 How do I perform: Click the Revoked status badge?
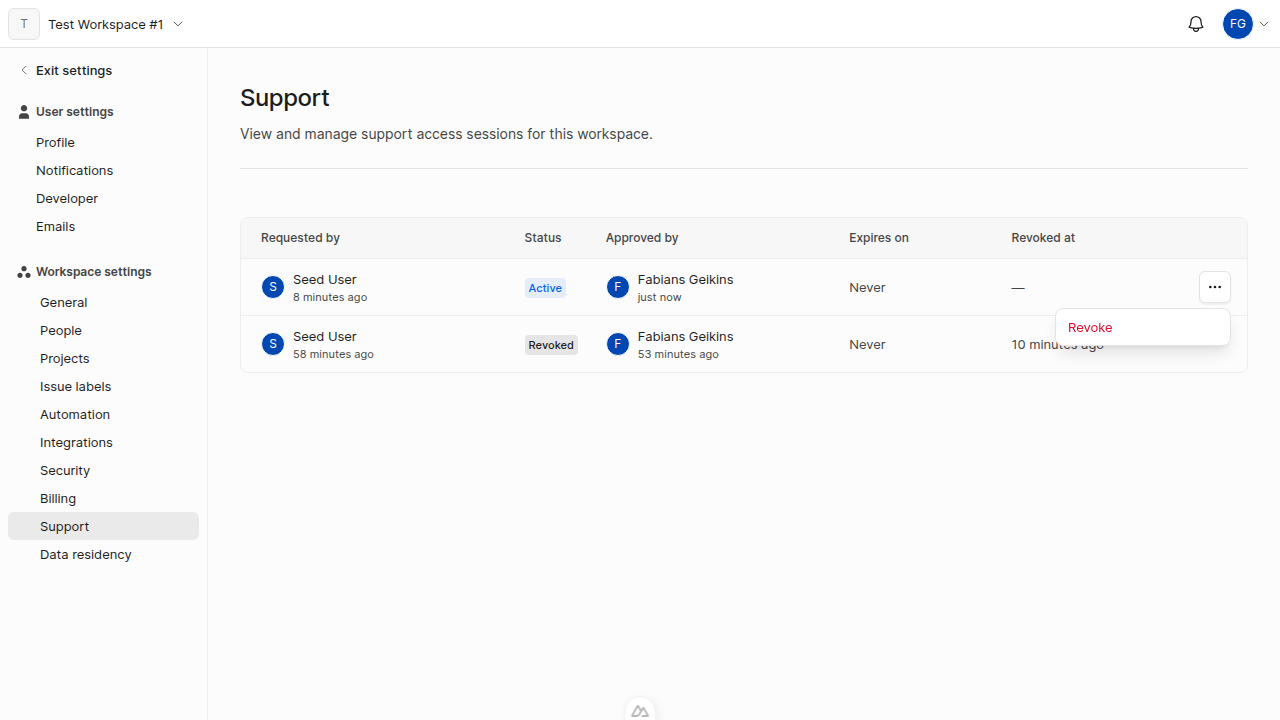pyautogui.click(x=550, y=344)
